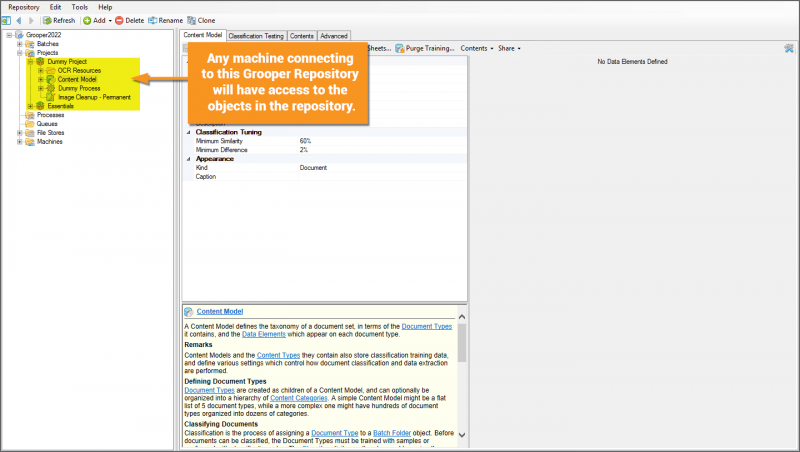The height and width of the screenshot is (452, 800).
Task: Follow the Content Types help link
Action: [x=278, y=355]
